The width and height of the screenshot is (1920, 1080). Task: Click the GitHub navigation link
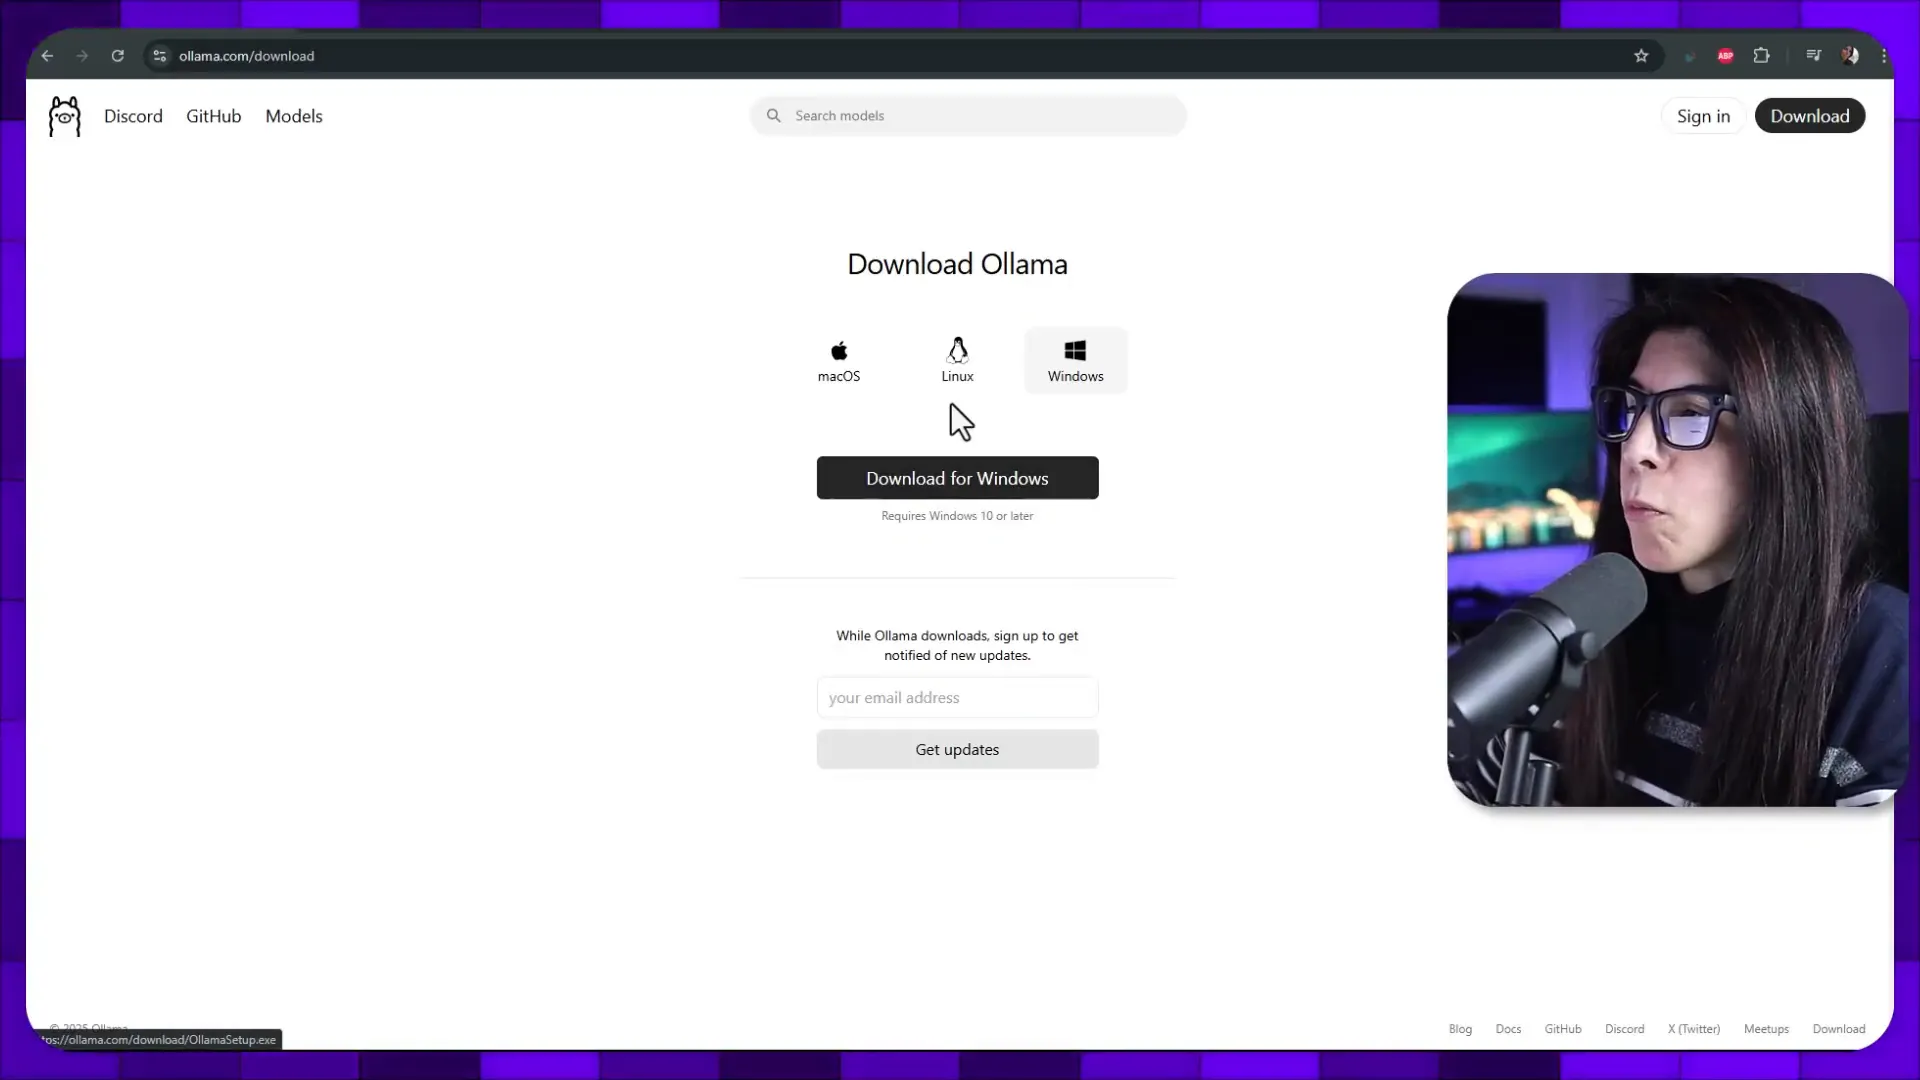click(214, 116)
